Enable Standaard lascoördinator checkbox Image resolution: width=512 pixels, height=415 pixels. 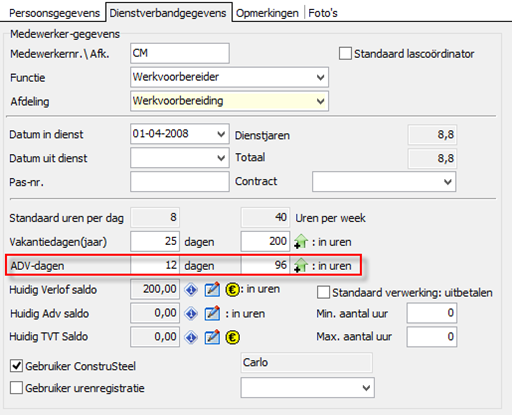click(x=345, y=54)
